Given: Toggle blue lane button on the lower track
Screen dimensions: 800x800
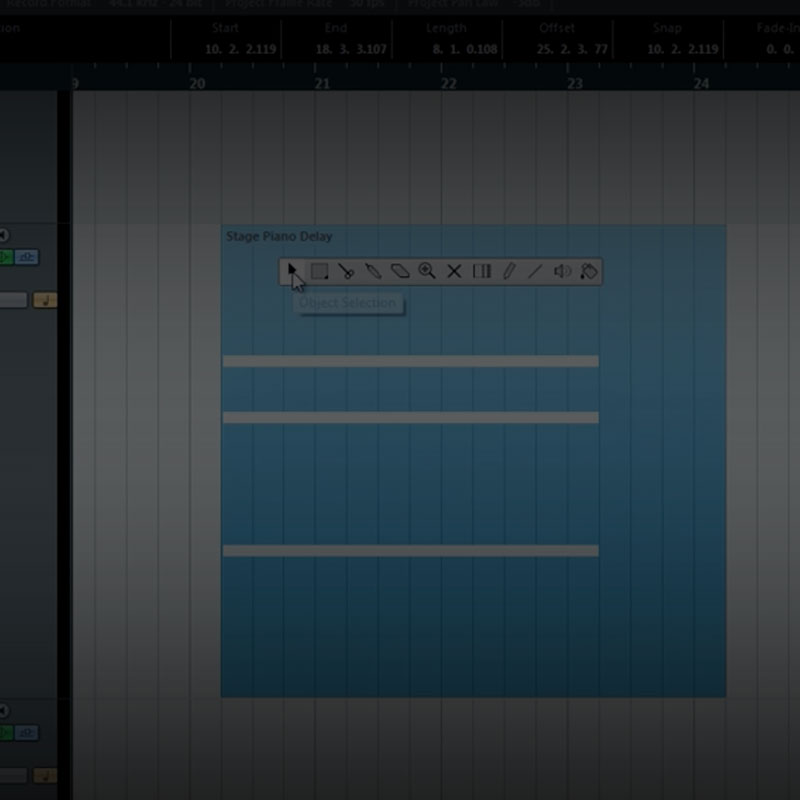Looking at the screenshot, I should (27, 733).
